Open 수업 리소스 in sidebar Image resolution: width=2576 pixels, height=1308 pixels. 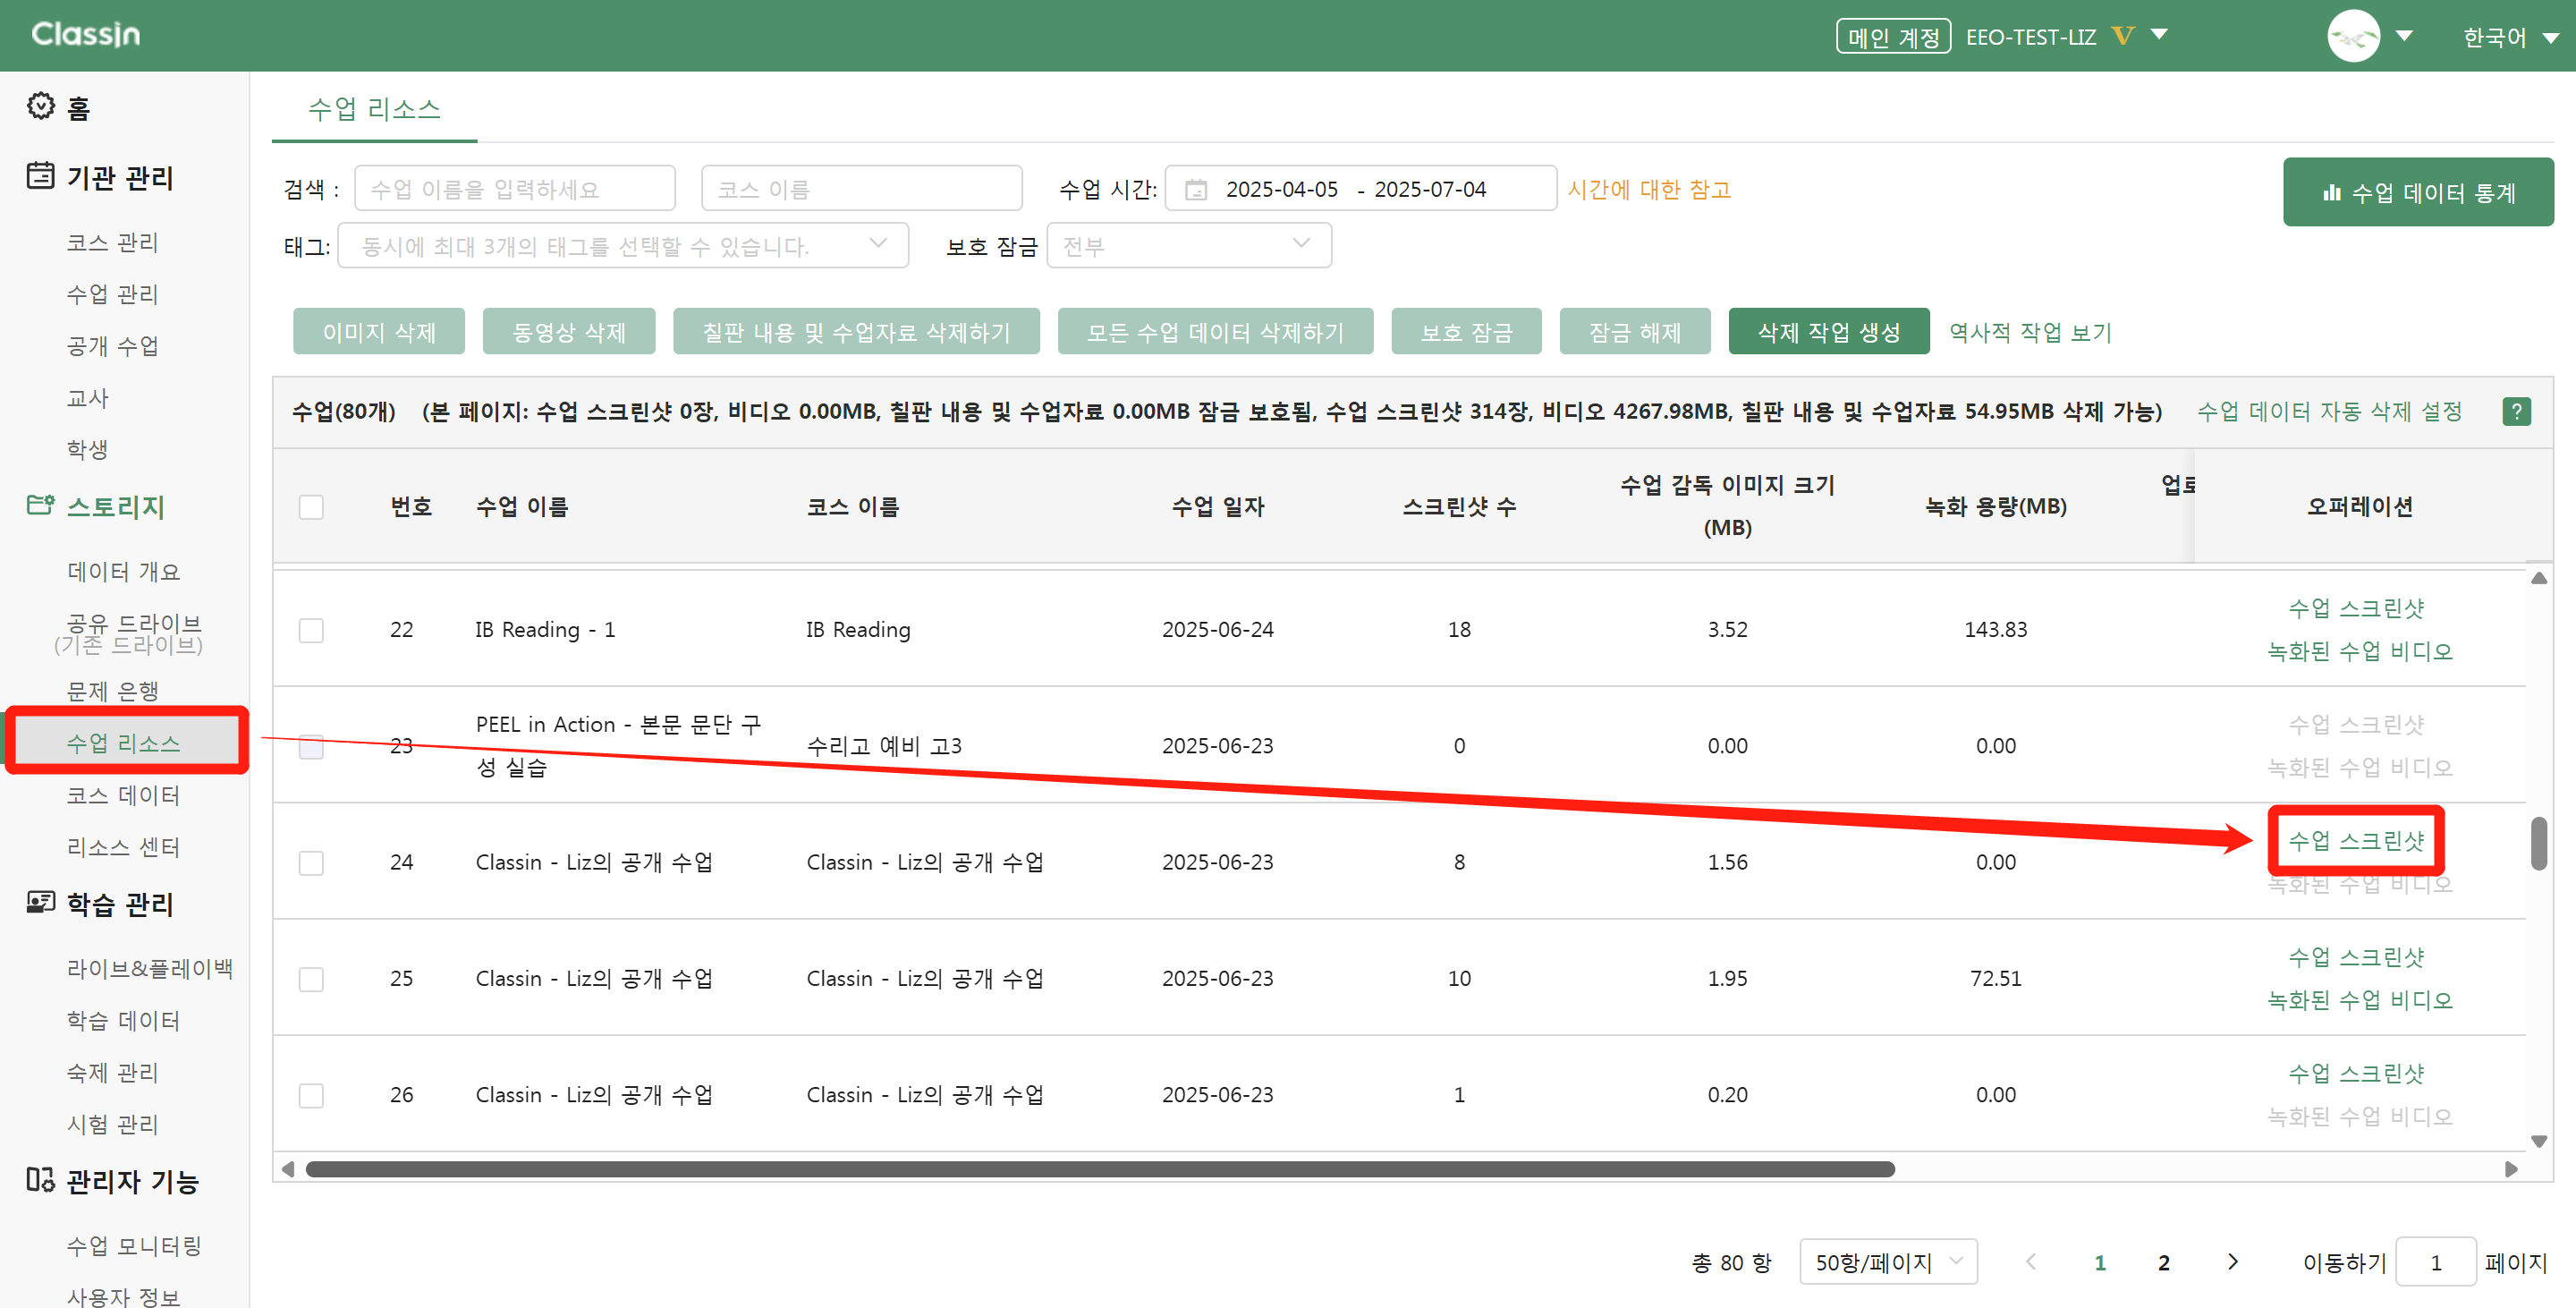pos(123,743)
